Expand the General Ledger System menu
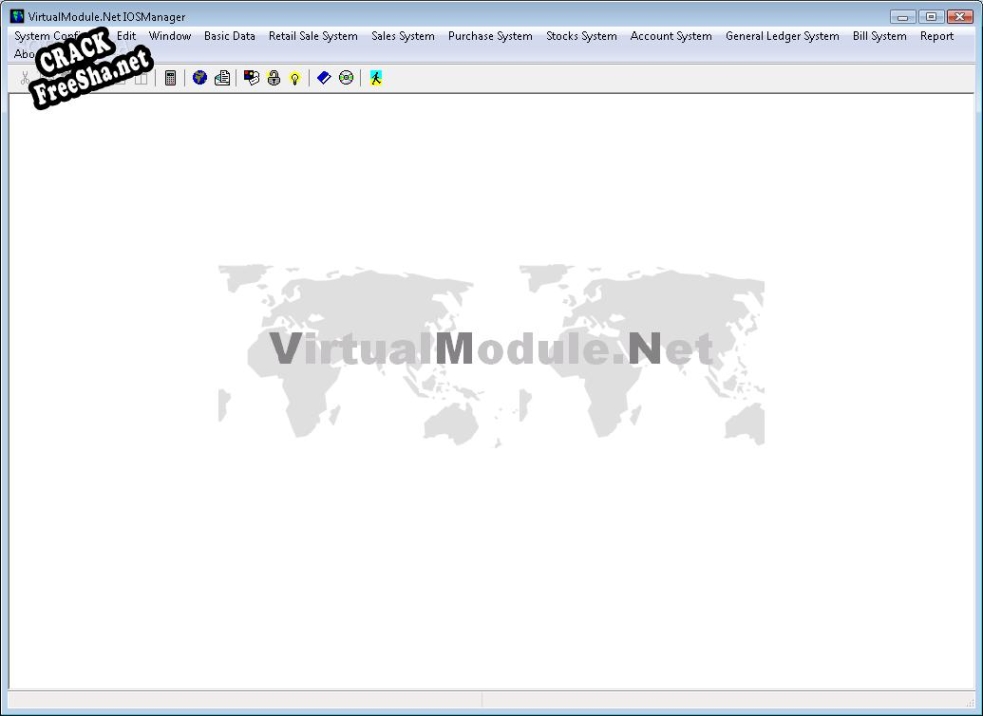Image resolution: width=983 pixels, height=716 pixels. pyautogui.click(x=782, y=36)
